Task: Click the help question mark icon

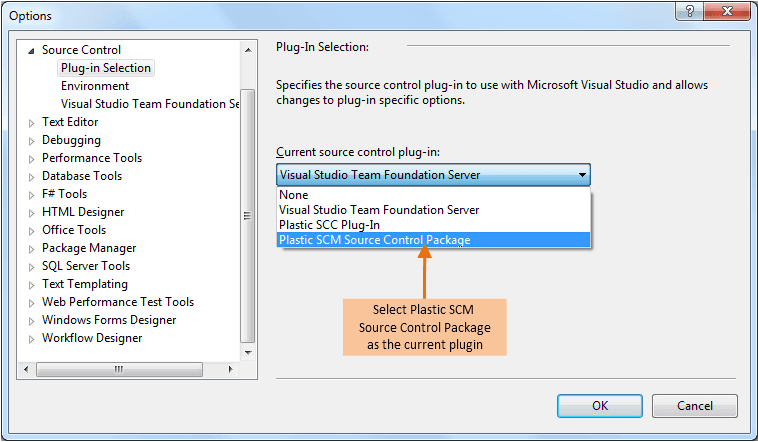Action: (x=690, y=11)
